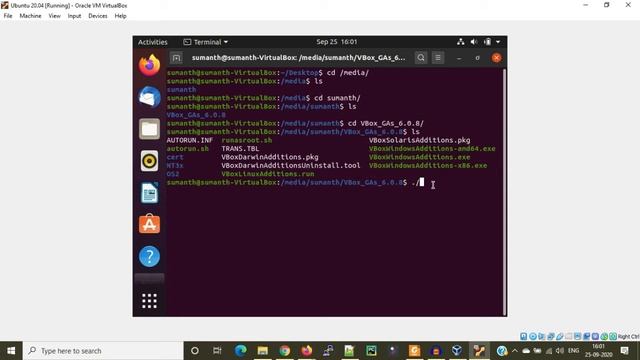The width and height of the screenshot is (640, 360).
Task: Click VBoxLinuxAdditions.run in the listing
Action: [268, 174]
